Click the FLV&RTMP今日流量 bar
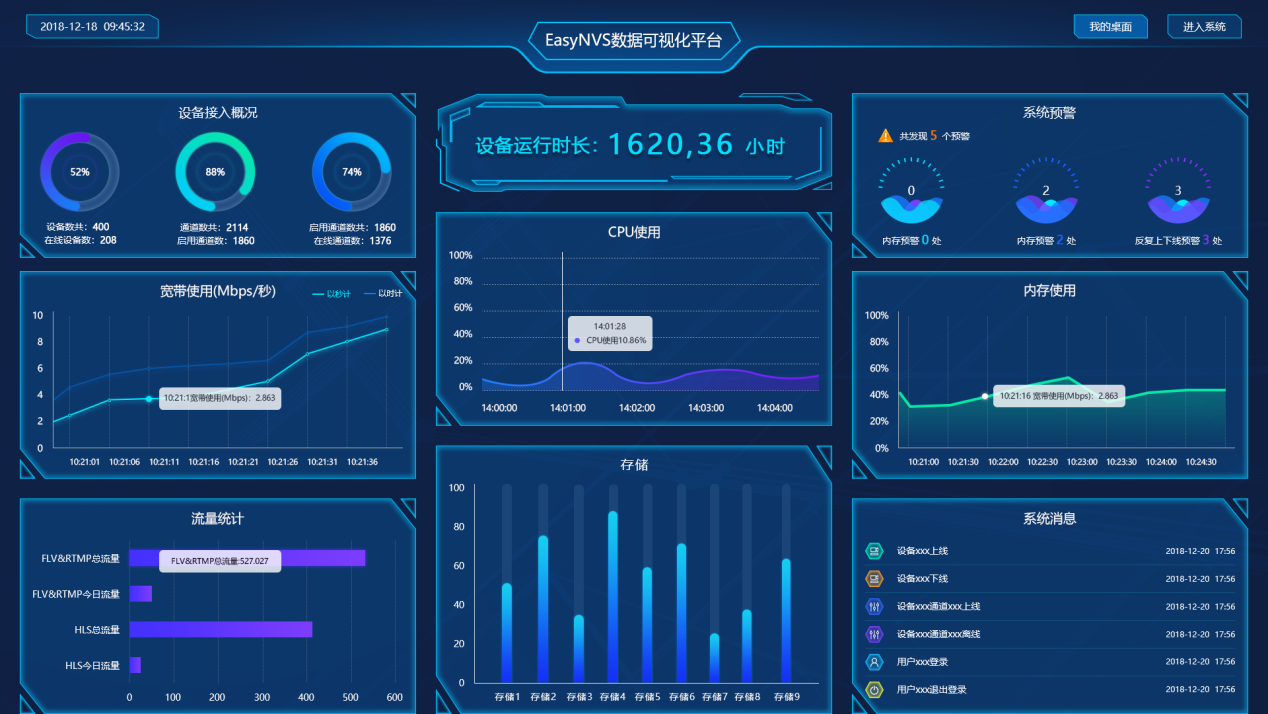 140,594
